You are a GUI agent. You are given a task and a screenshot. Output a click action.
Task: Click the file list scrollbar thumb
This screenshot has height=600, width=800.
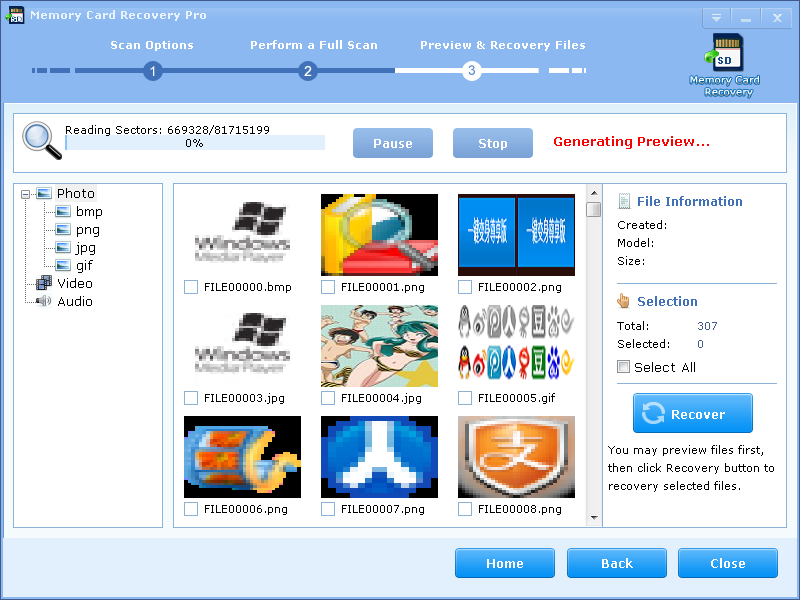(593, 210)
